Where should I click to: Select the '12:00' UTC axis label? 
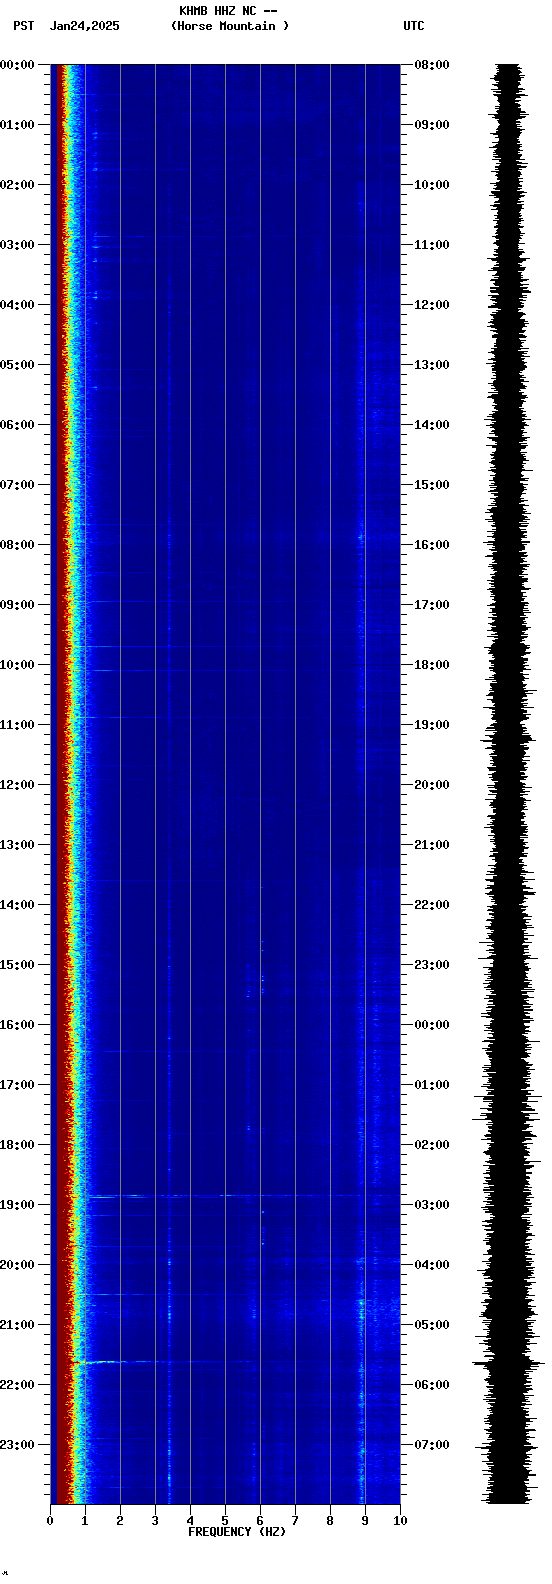[x=432, y=305]
